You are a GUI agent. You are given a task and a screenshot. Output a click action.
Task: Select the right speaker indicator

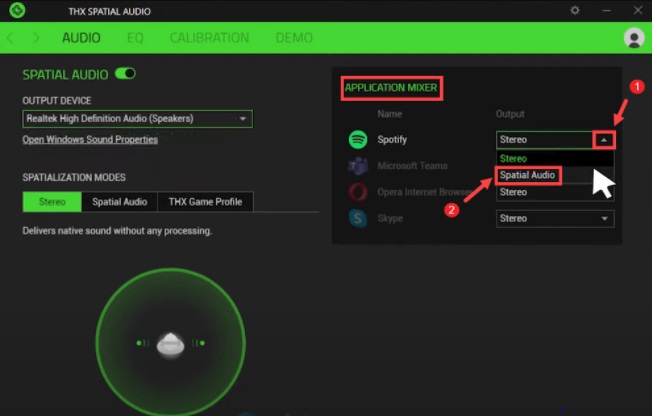pos(199,343)
